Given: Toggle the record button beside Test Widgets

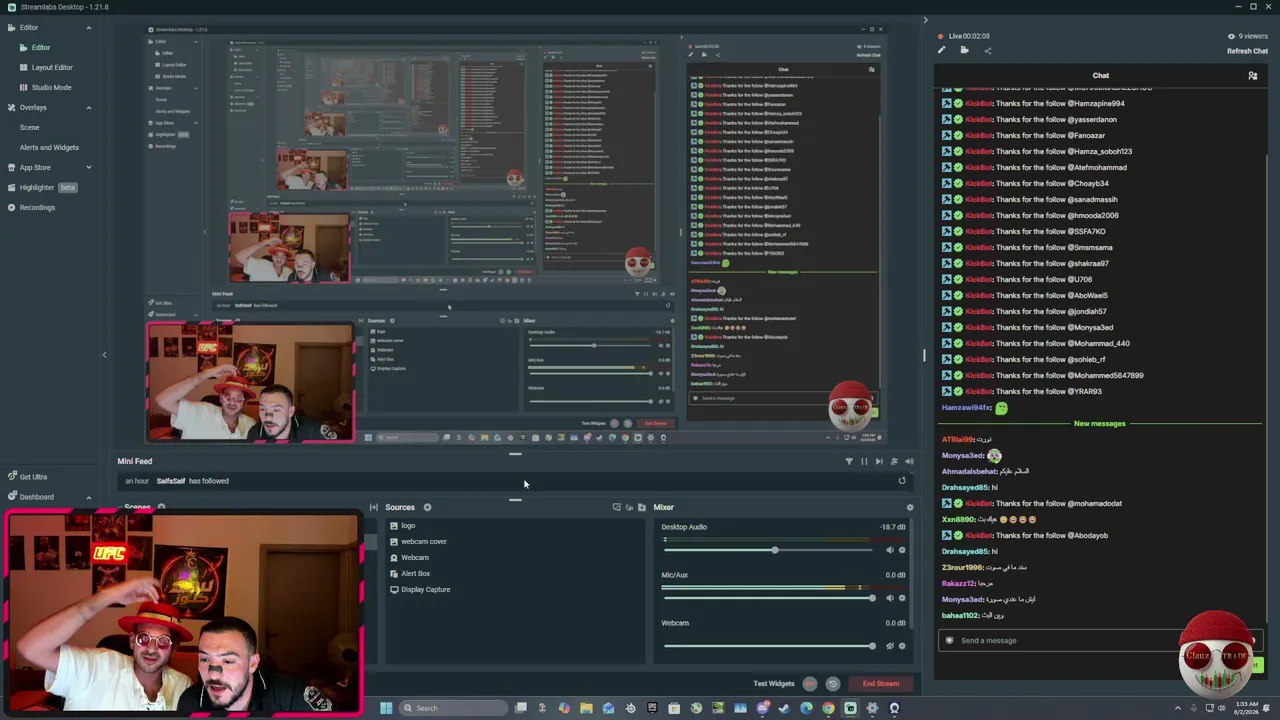Looking at the screenshot, I should (810, 684).
